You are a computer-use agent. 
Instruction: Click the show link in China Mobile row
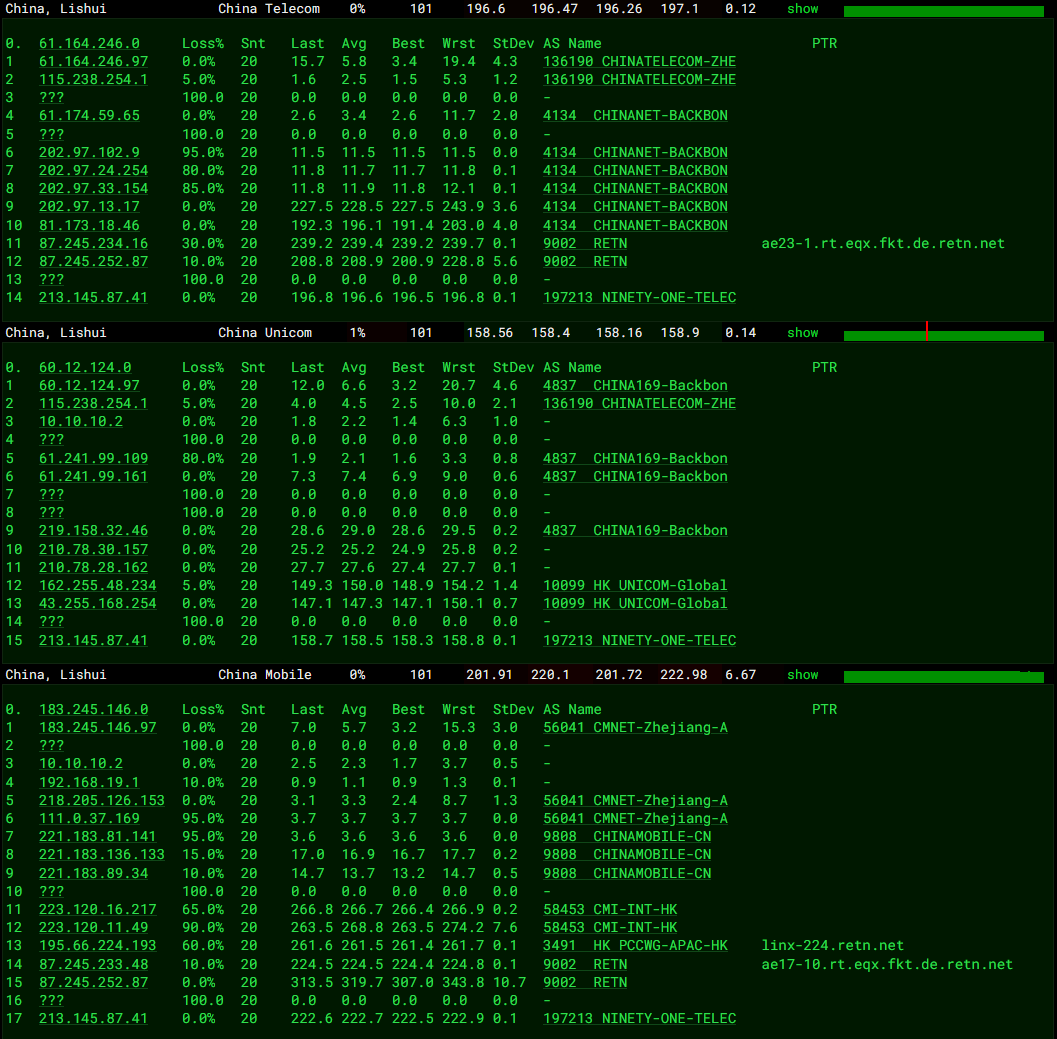point(802,674)
